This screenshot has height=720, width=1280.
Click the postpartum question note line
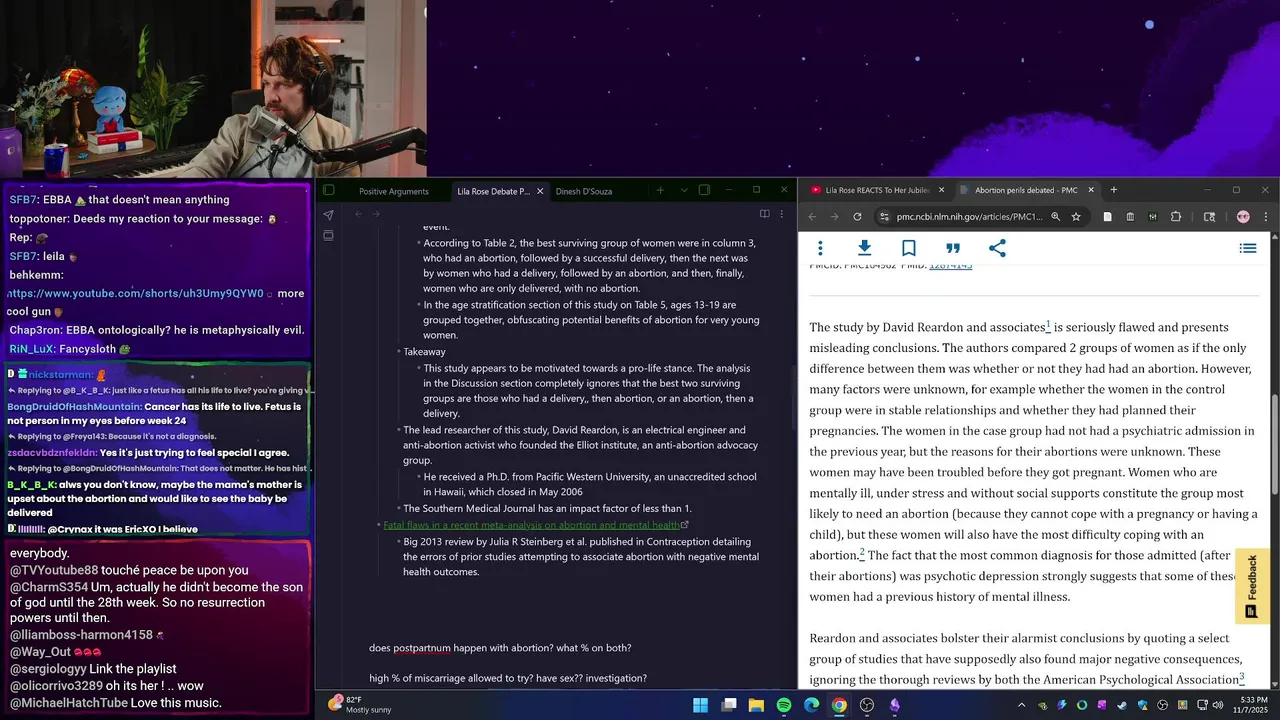[x=500, y=648]
